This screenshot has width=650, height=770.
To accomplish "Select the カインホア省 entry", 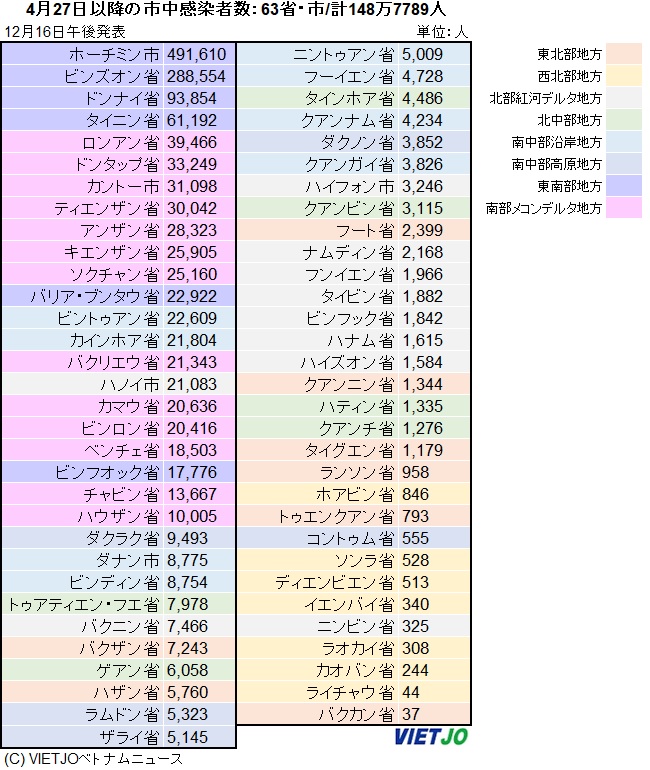I will point(114,340).
